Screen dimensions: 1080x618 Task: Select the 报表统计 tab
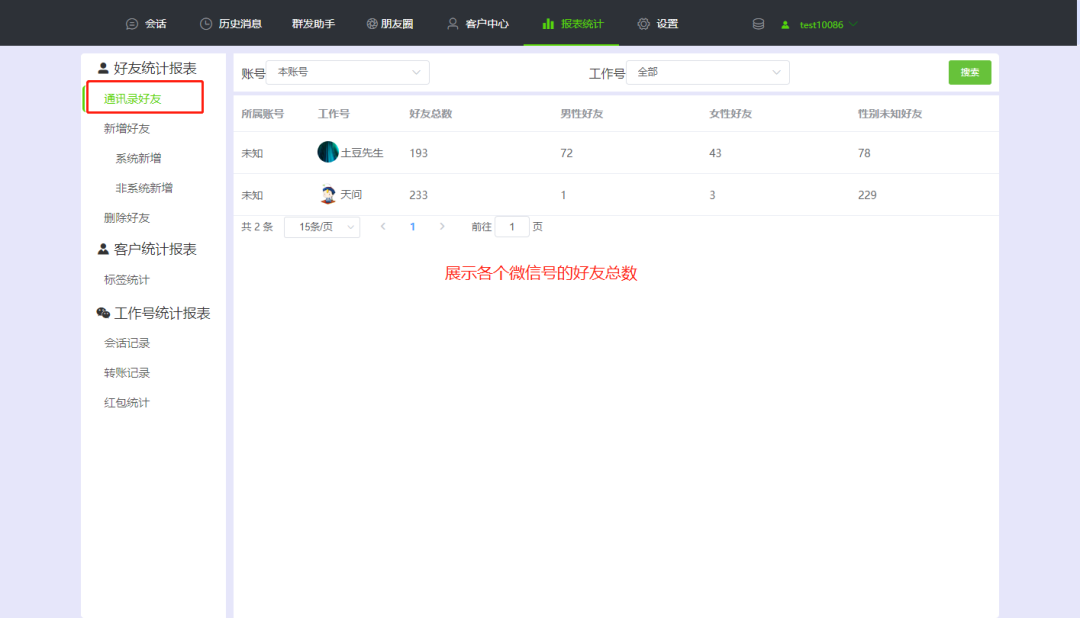click(x=572, y=24)
